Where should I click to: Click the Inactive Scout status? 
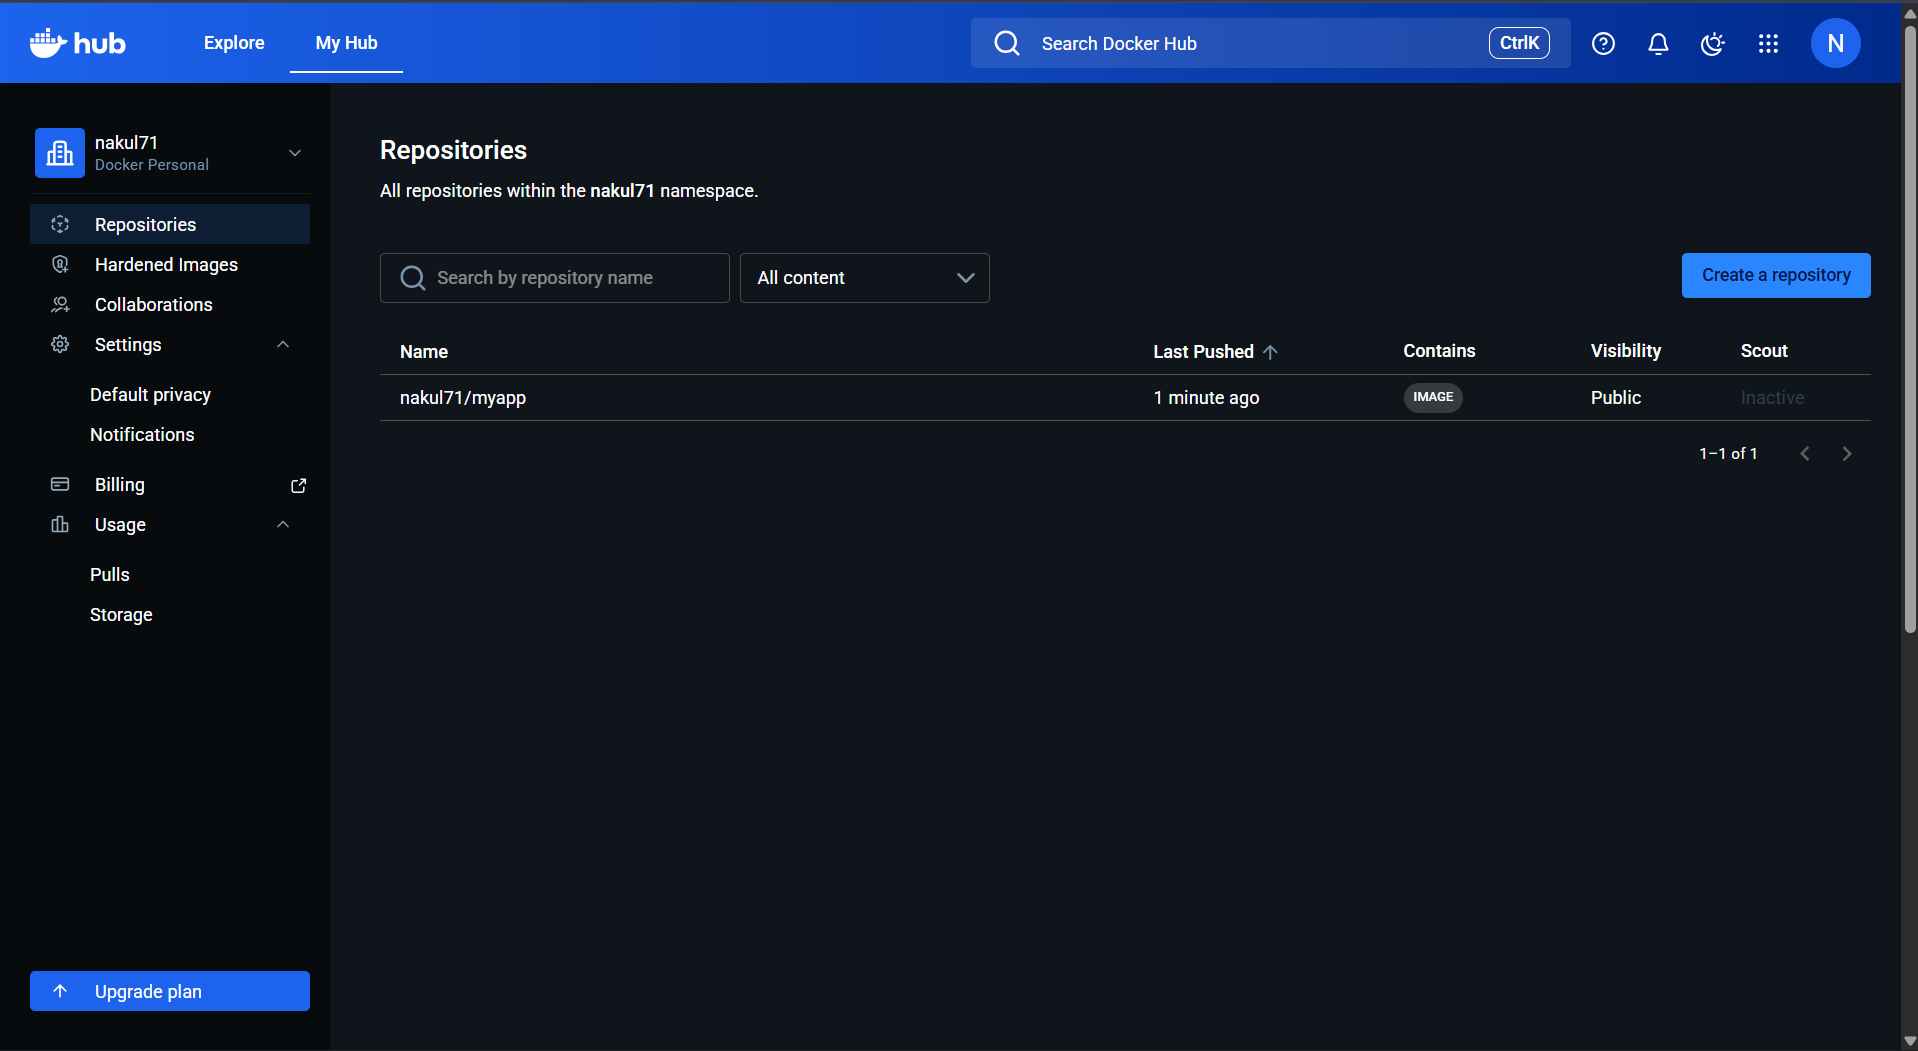click(1772, 398)
